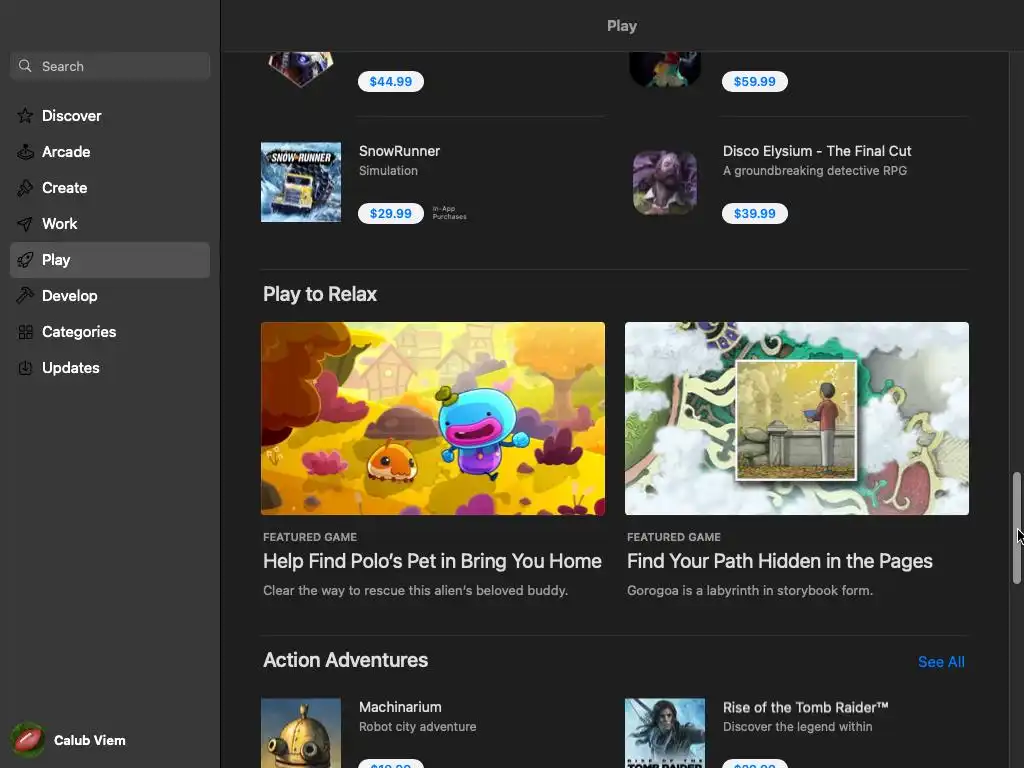Open the Work section
The image size is (1024, 768).
pos(110,224)
